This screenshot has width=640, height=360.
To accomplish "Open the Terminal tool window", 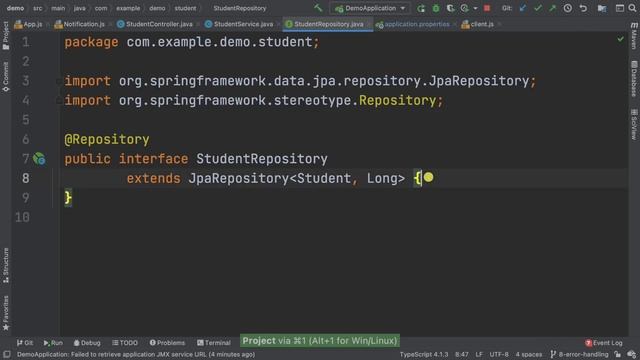I will click(x=214, y=343).
